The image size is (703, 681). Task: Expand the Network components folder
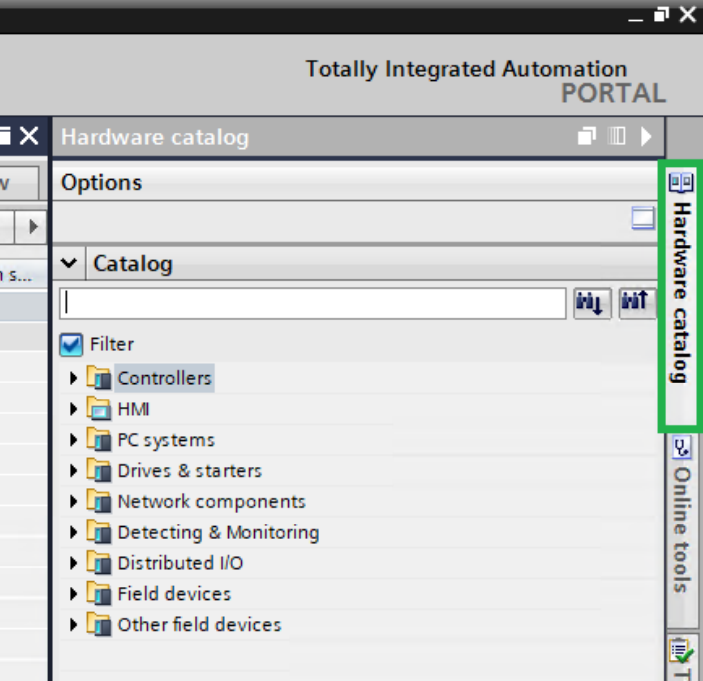pyautogui.click(x=73, y=502)
